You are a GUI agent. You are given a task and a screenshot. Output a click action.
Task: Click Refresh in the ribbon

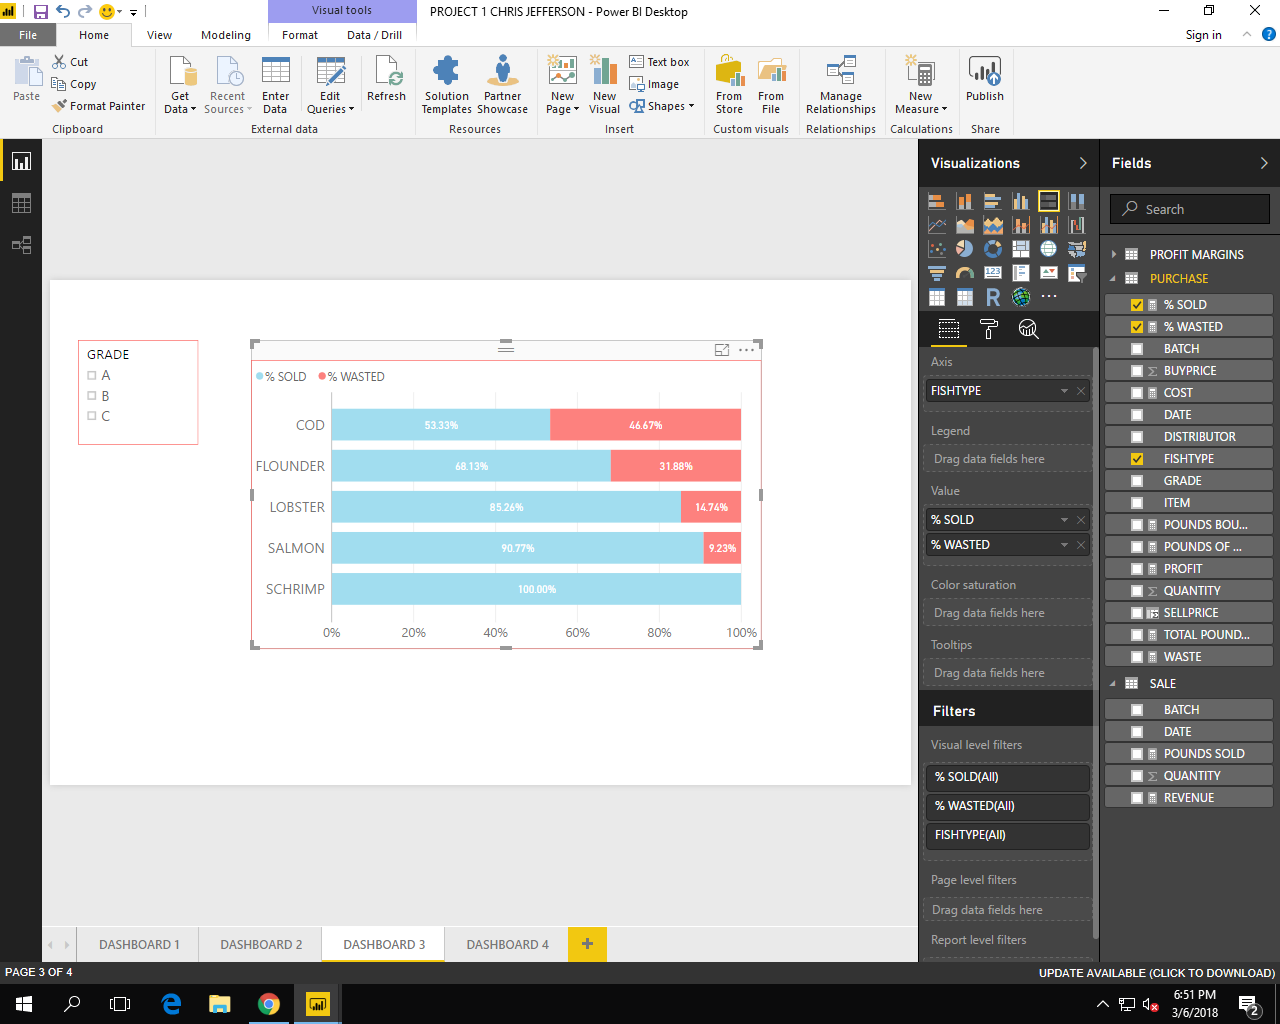386,80
